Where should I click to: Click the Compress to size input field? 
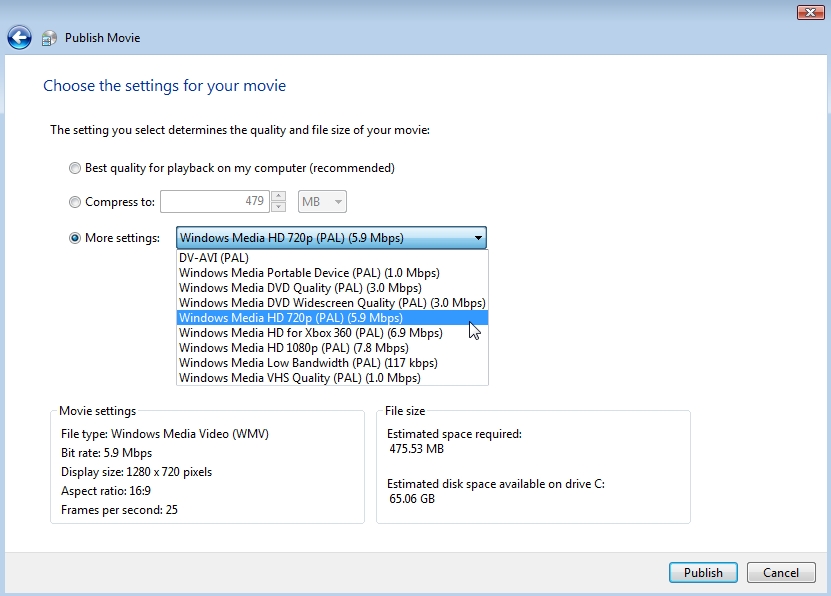click(x=215, y=201)
